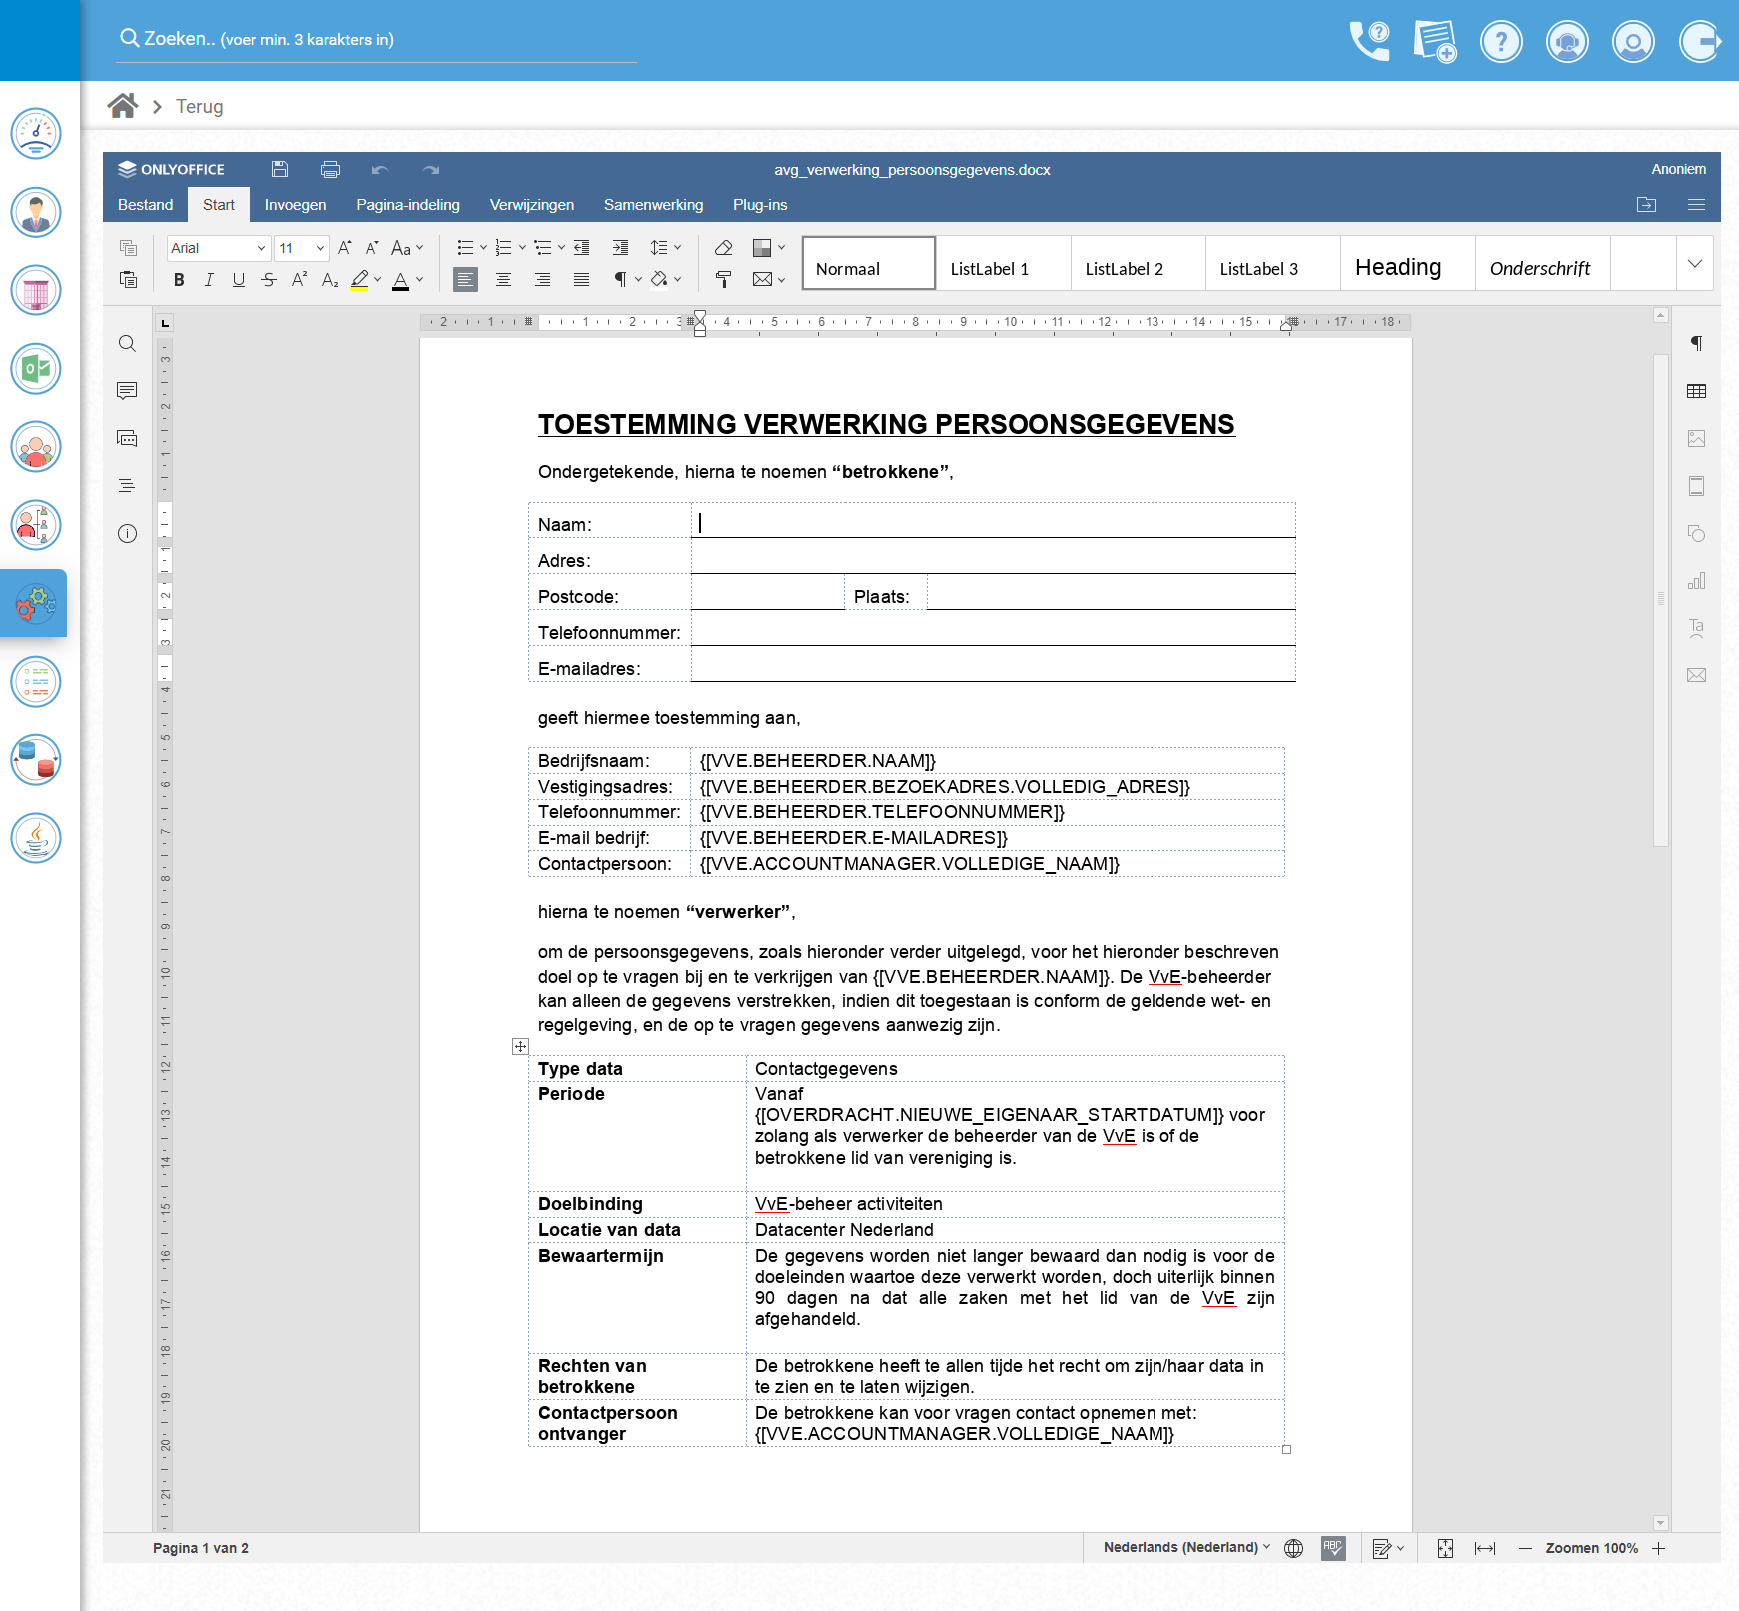Screen dimensions: 1739x1611
Task: Switch to the Invoegen tab
Action: click(296, 205)
